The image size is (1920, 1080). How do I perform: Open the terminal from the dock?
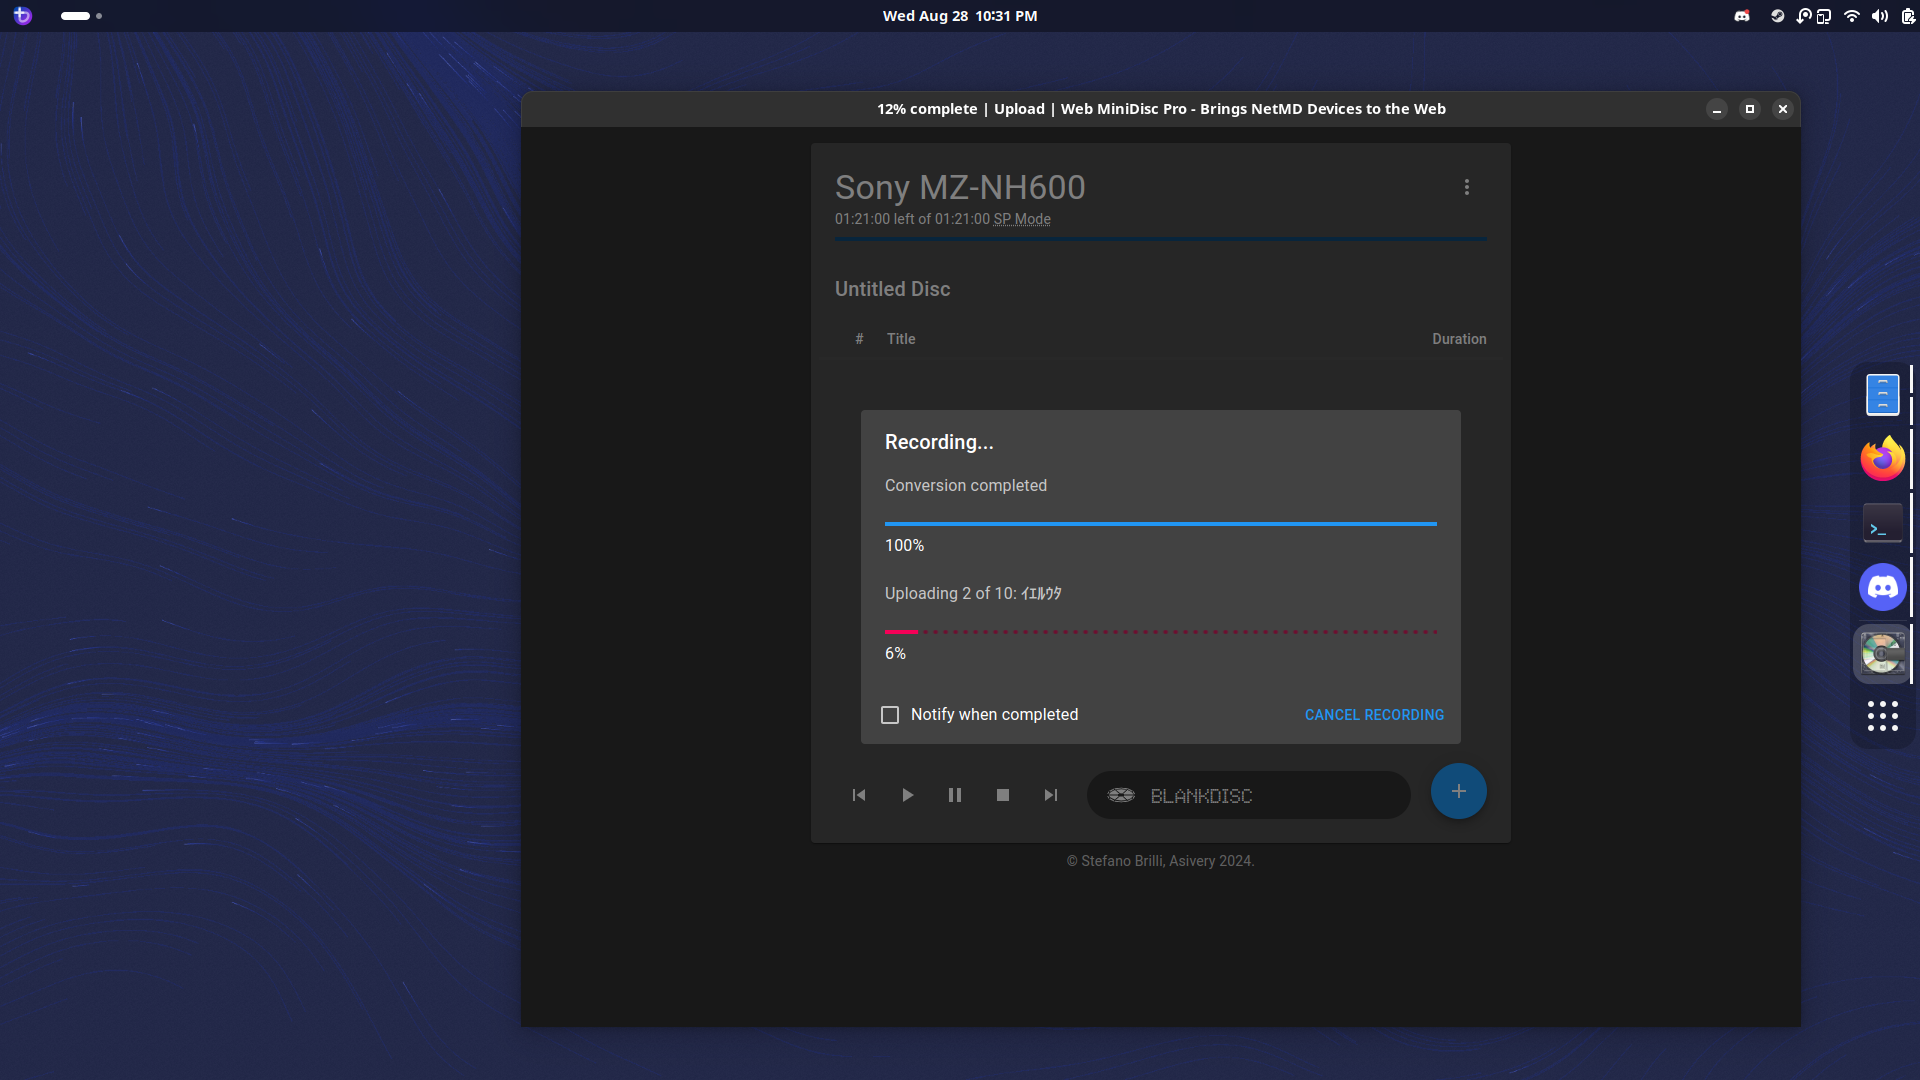tap(1881, 522)
